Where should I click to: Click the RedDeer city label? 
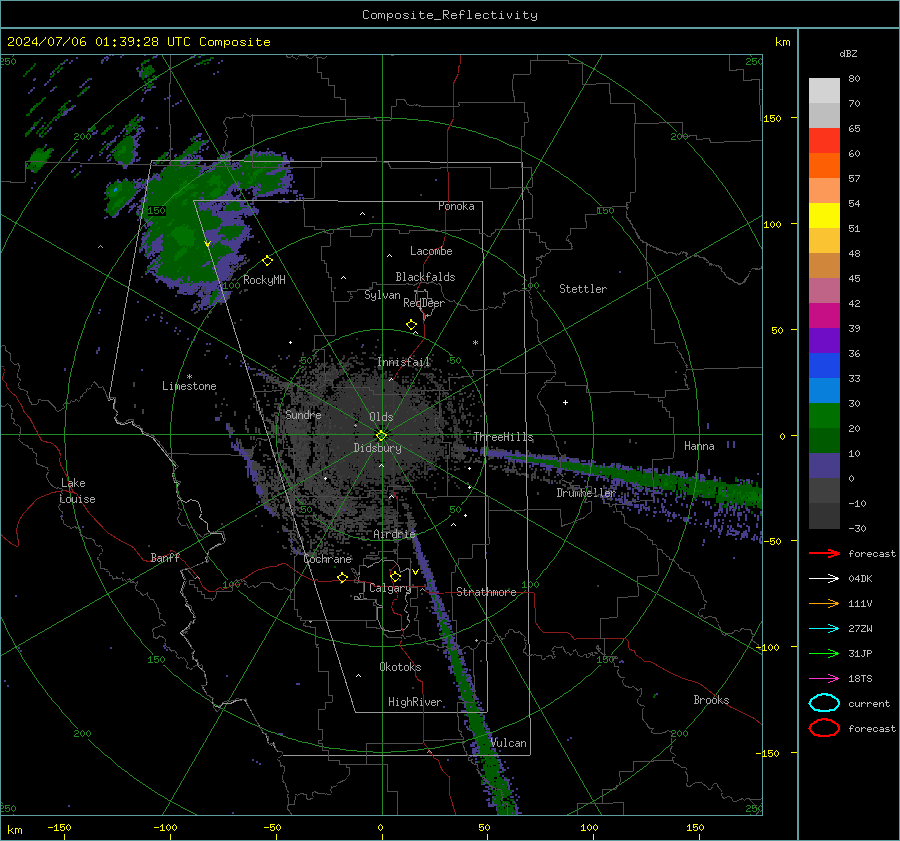click(424, 303)
